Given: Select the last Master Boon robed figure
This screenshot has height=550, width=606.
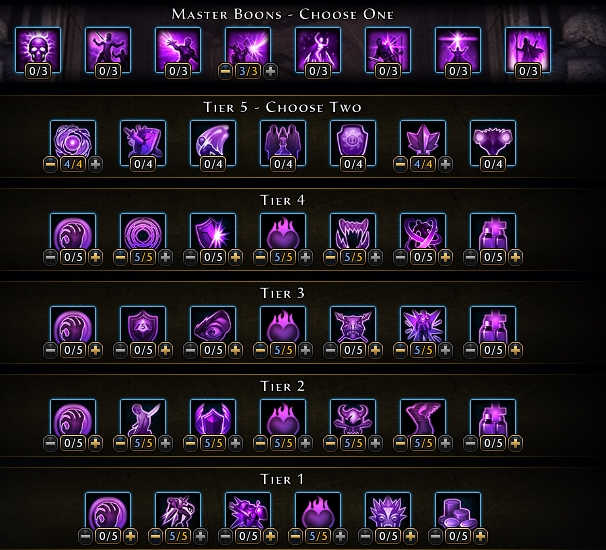Looking at the screenshot, I should coord(528,50).
